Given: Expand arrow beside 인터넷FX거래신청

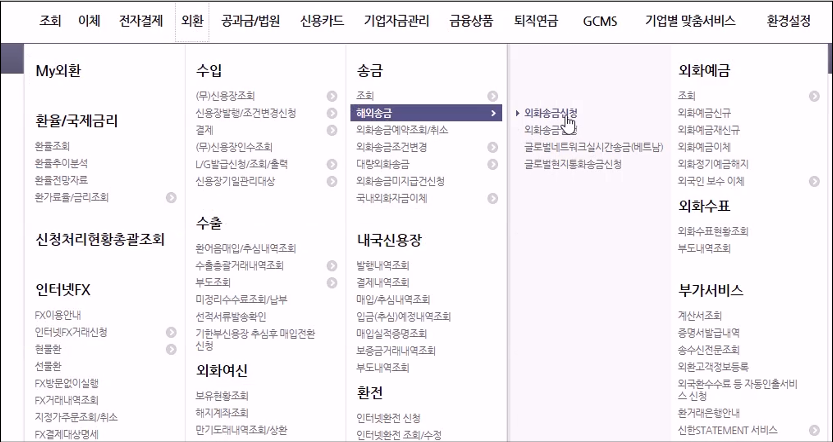Looking at the screenshot, I should [171, 332].
